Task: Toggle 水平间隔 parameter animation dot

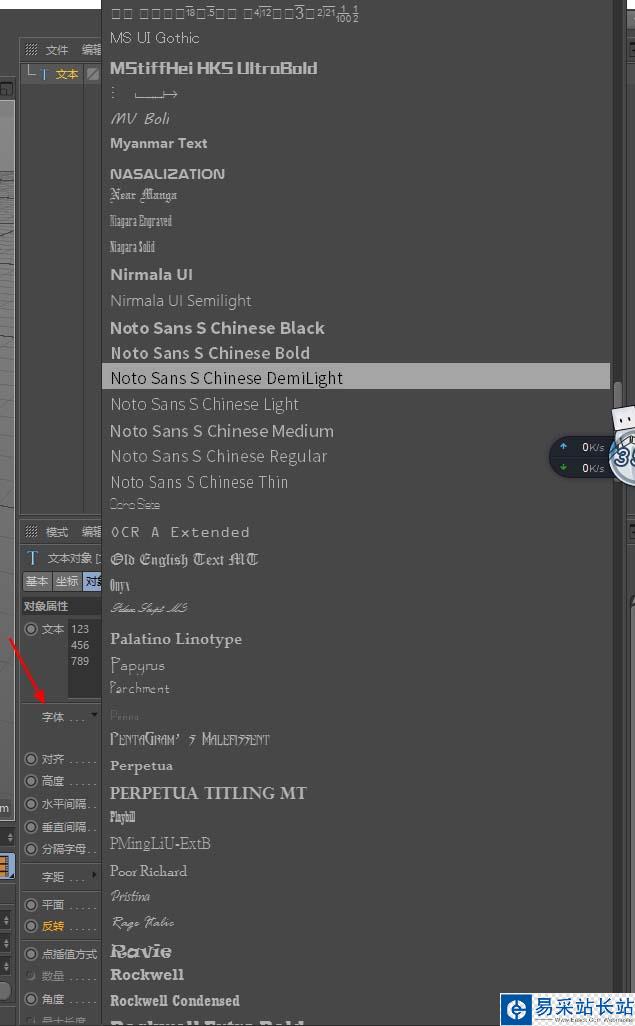Action: point(31,804)
